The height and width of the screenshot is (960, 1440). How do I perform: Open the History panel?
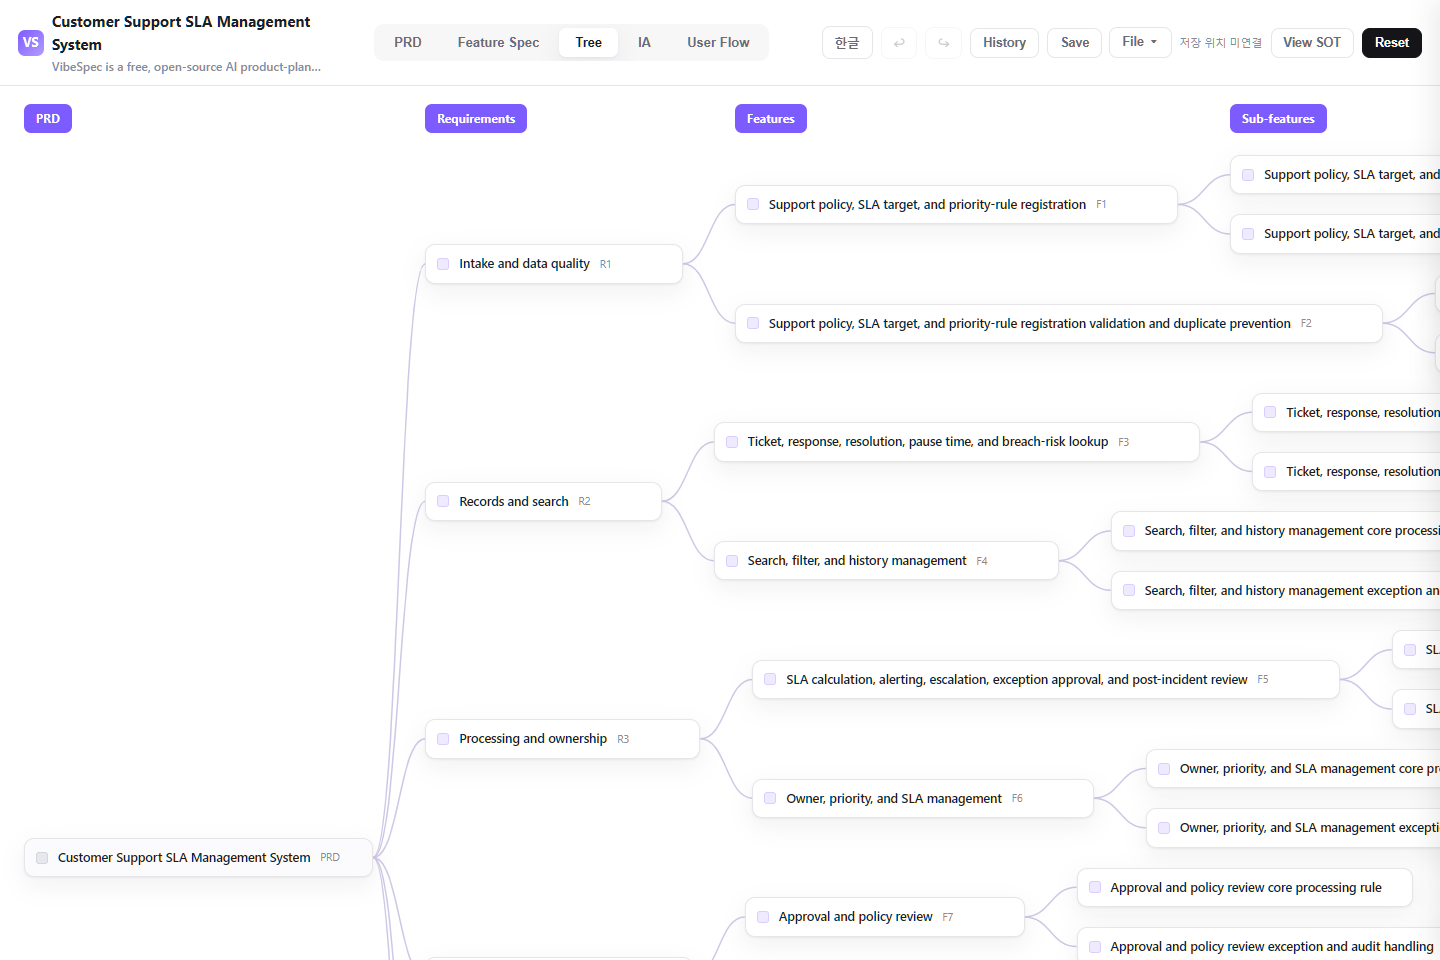click(1004, 43)
